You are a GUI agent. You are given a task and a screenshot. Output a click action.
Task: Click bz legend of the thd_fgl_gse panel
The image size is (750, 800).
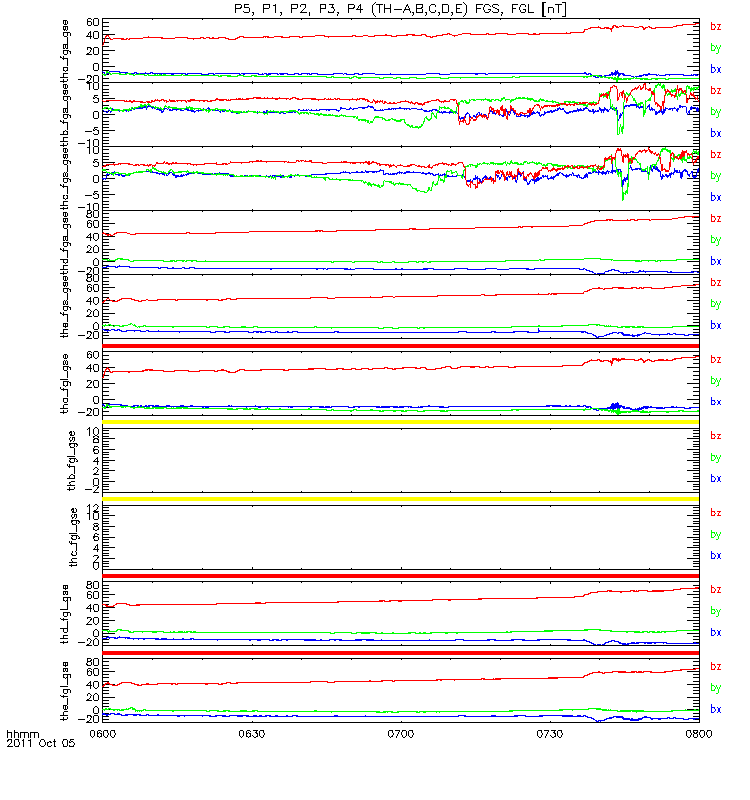point(716,589)
